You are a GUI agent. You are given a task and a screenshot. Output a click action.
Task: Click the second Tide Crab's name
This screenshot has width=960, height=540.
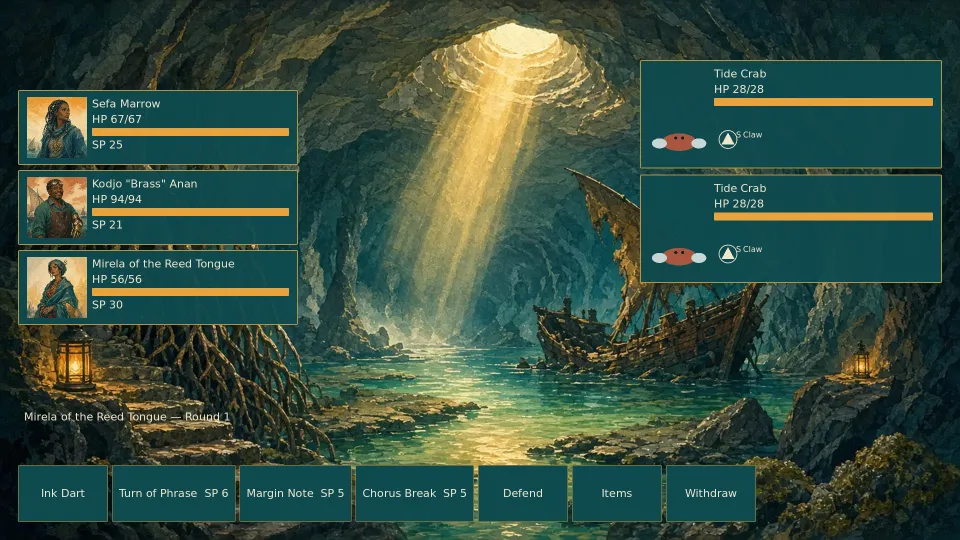point(740,188)
